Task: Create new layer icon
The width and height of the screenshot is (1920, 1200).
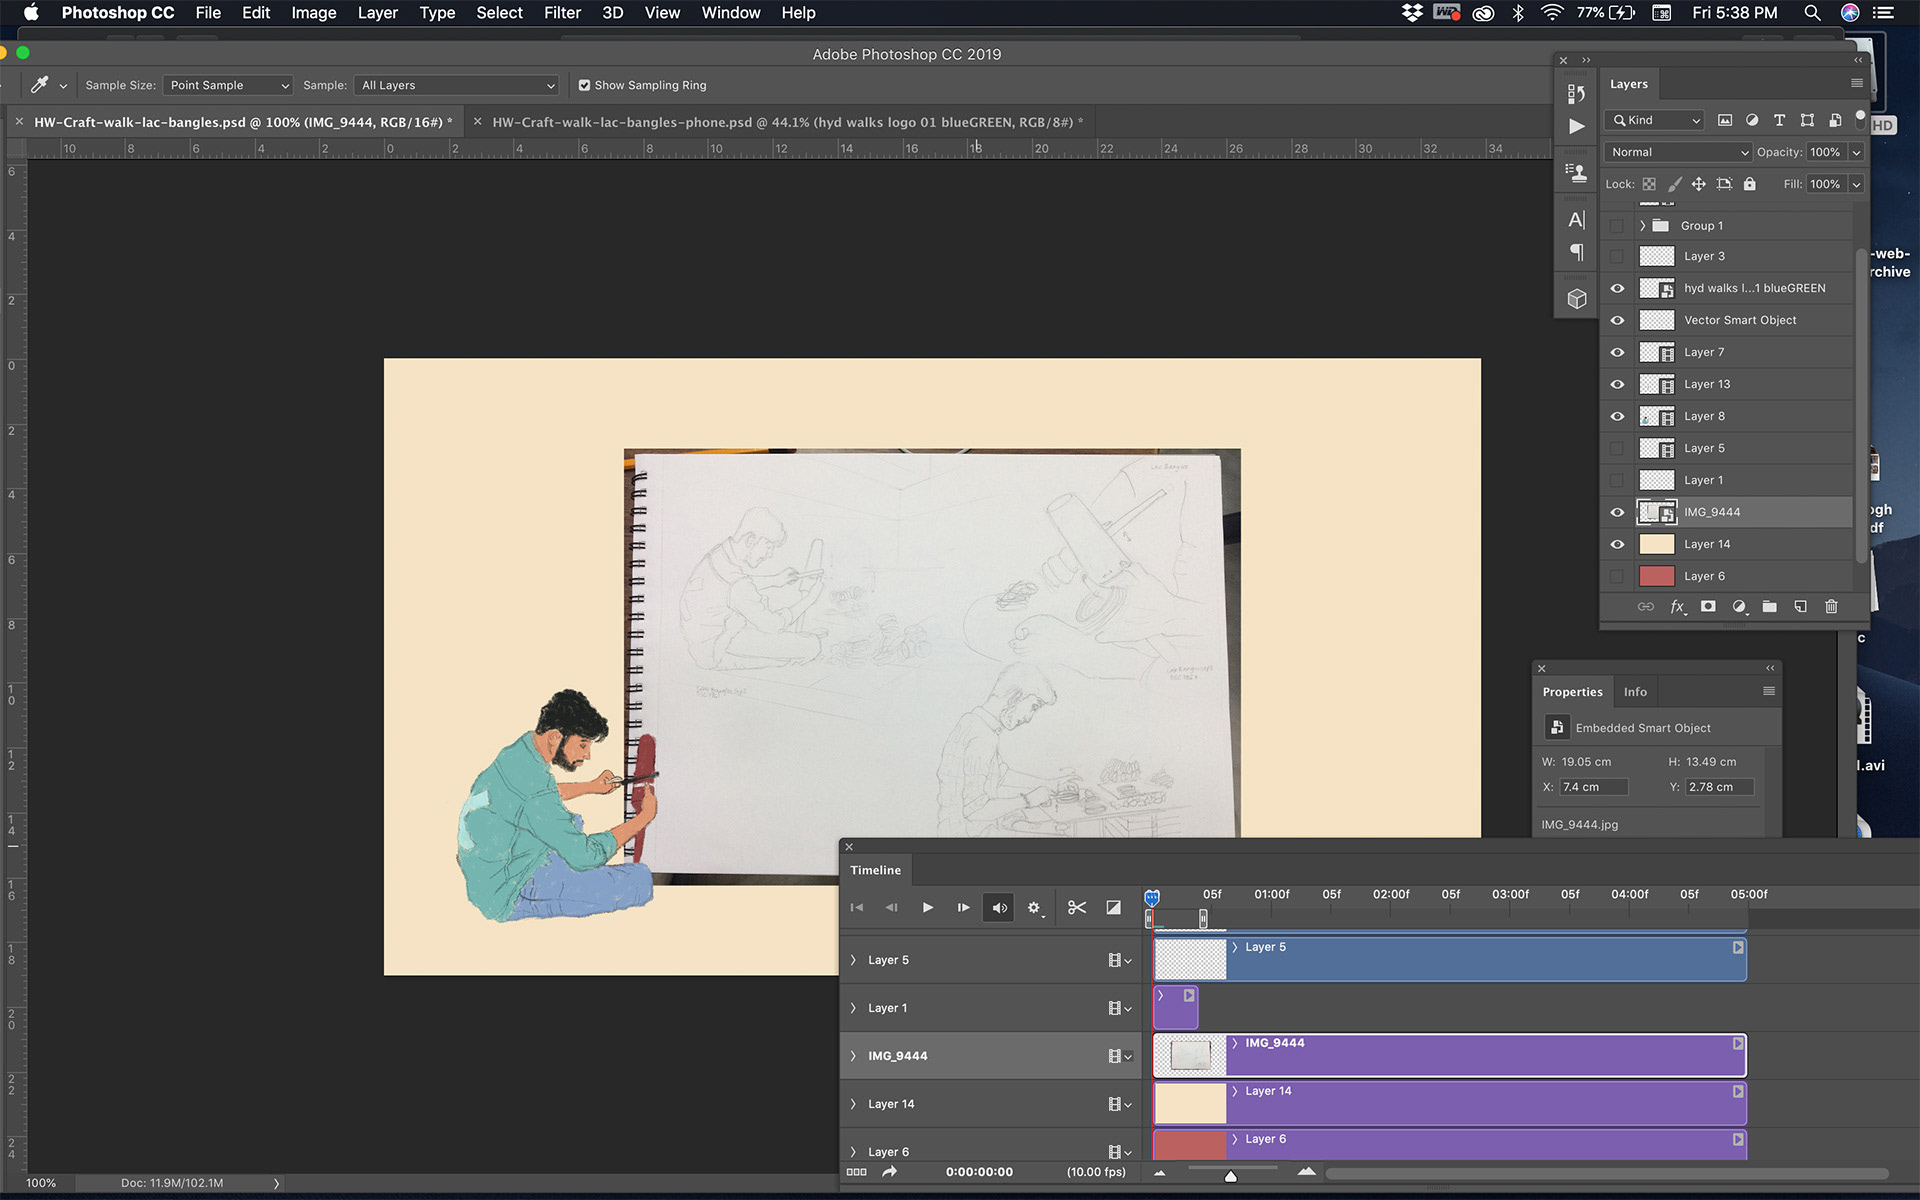Action: (x=1800, y=606)
